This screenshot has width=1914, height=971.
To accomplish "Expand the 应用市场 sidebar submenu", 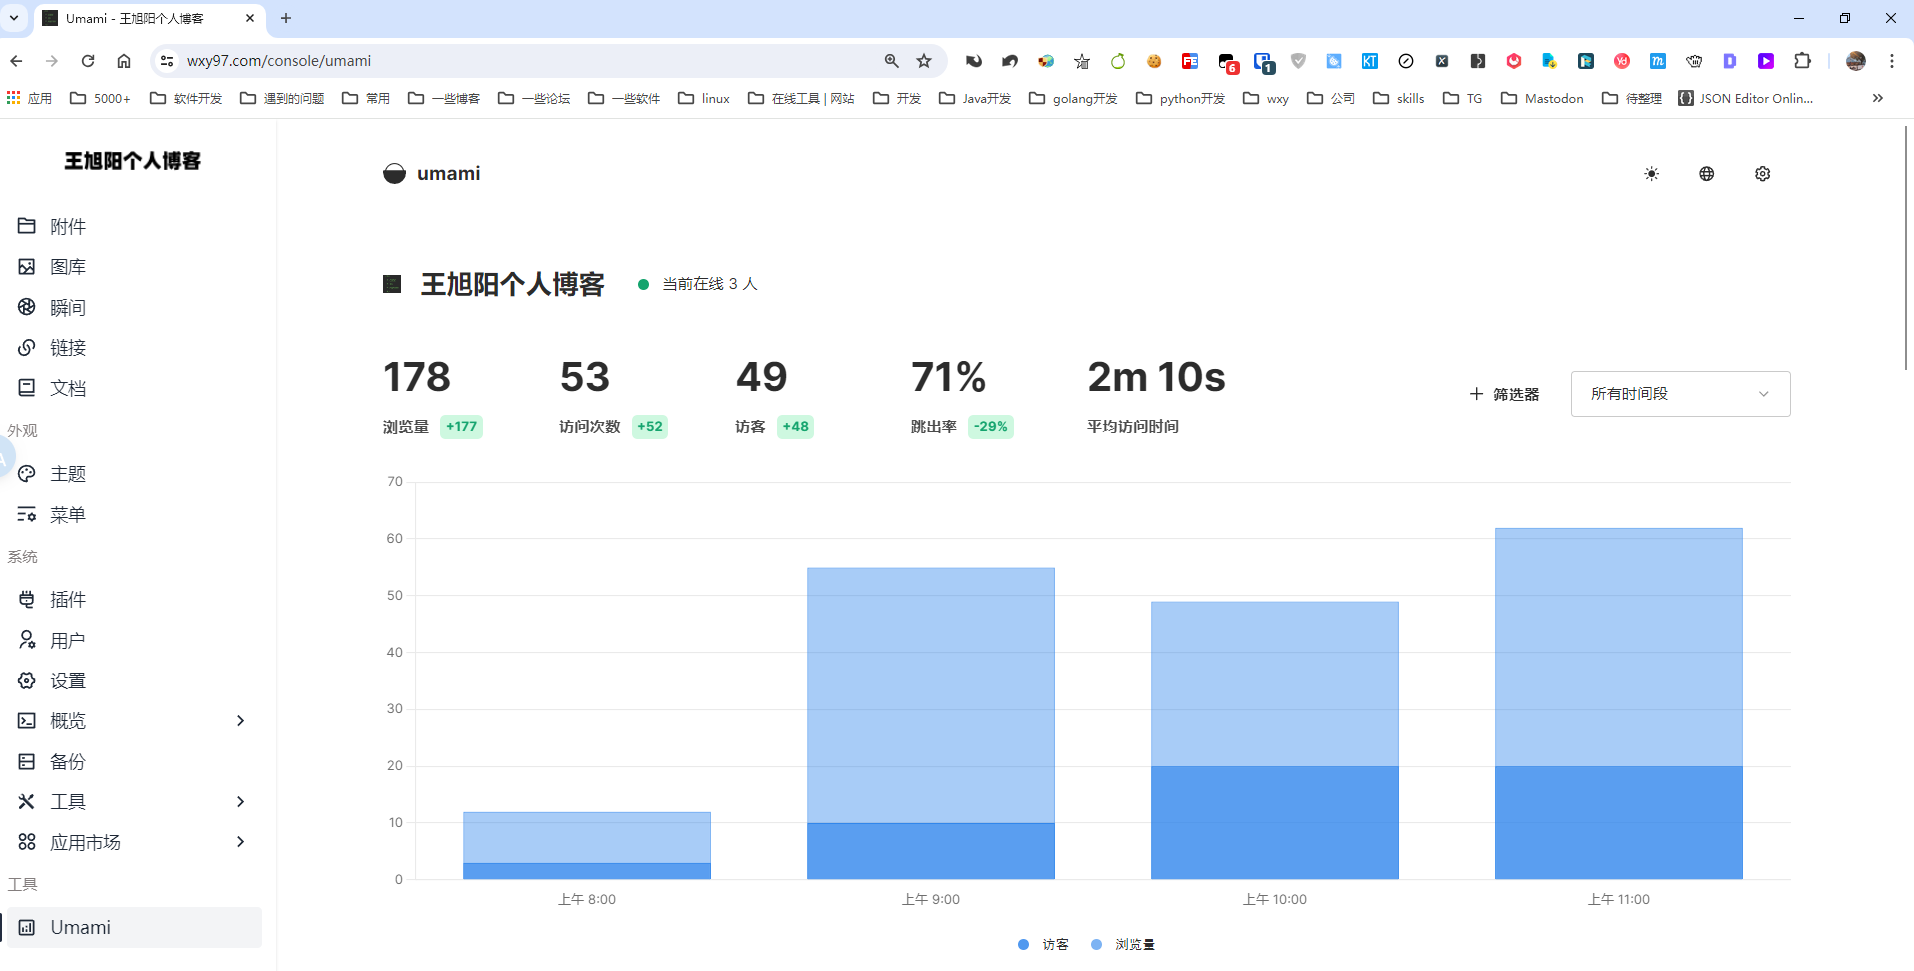I will (x=240, y=842).
